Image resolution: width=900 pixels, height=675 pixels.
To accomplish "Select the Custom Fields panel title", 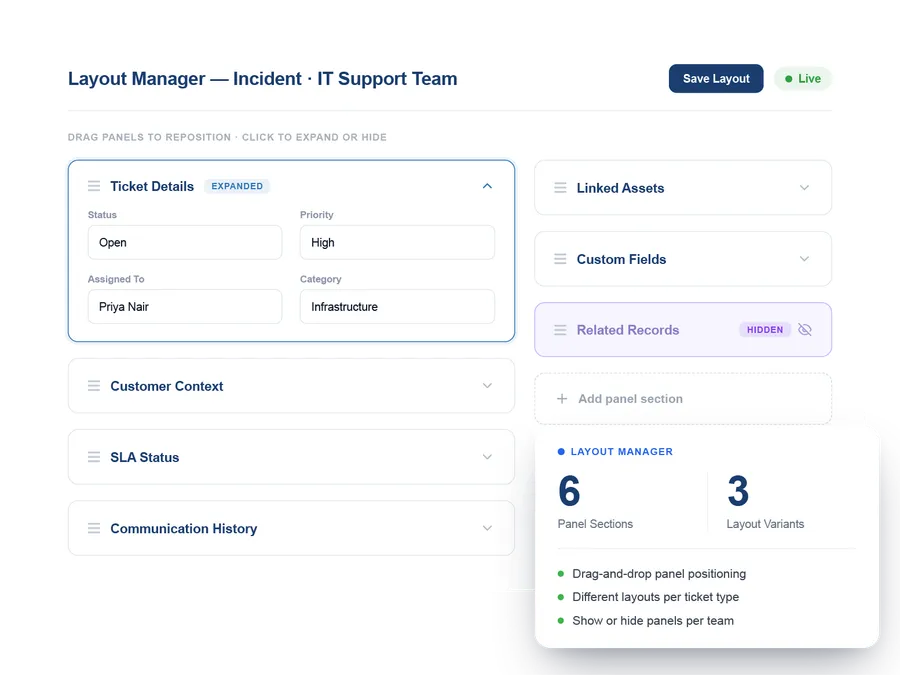I will pos(622,259).
